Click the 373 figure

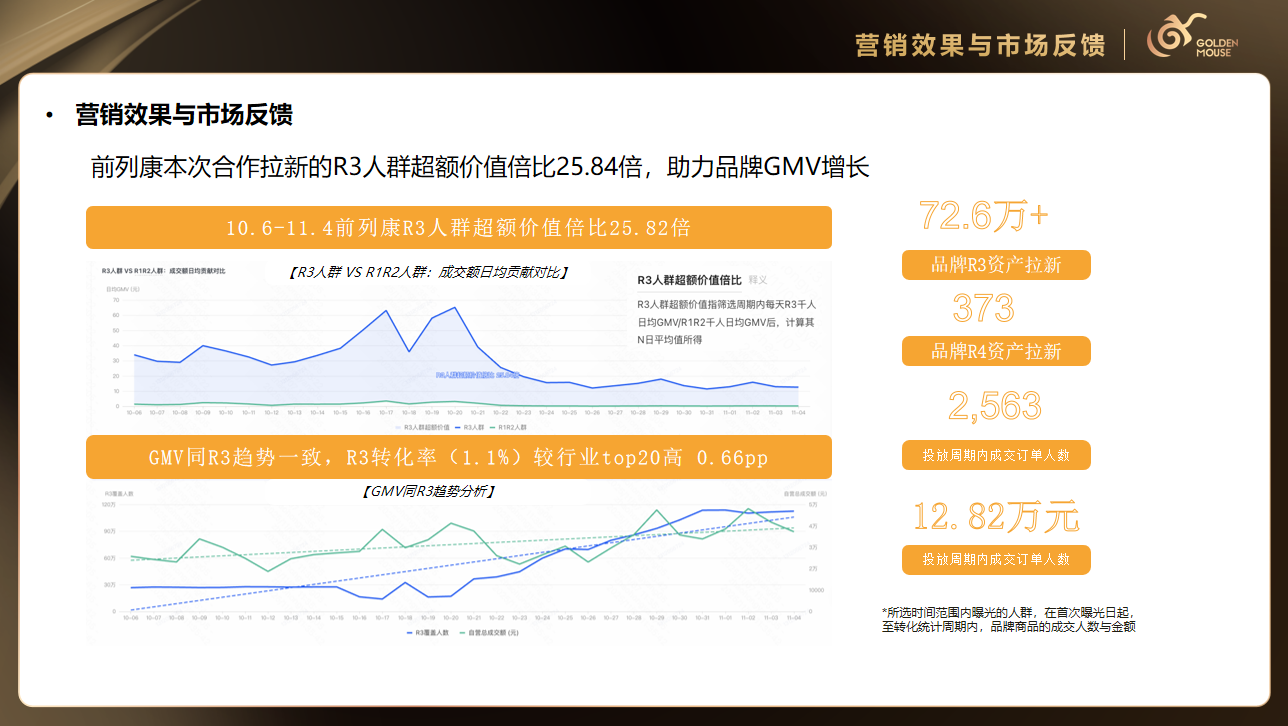(x=984, y=308)
